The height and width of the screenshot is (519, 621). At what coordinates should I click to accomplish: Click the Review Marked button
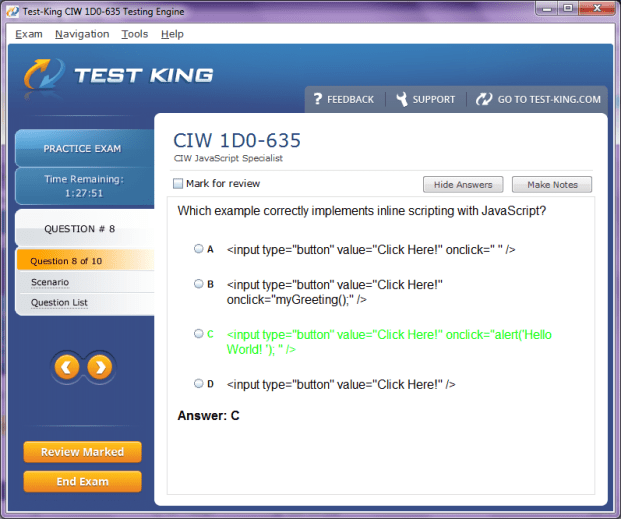point(82,452)
